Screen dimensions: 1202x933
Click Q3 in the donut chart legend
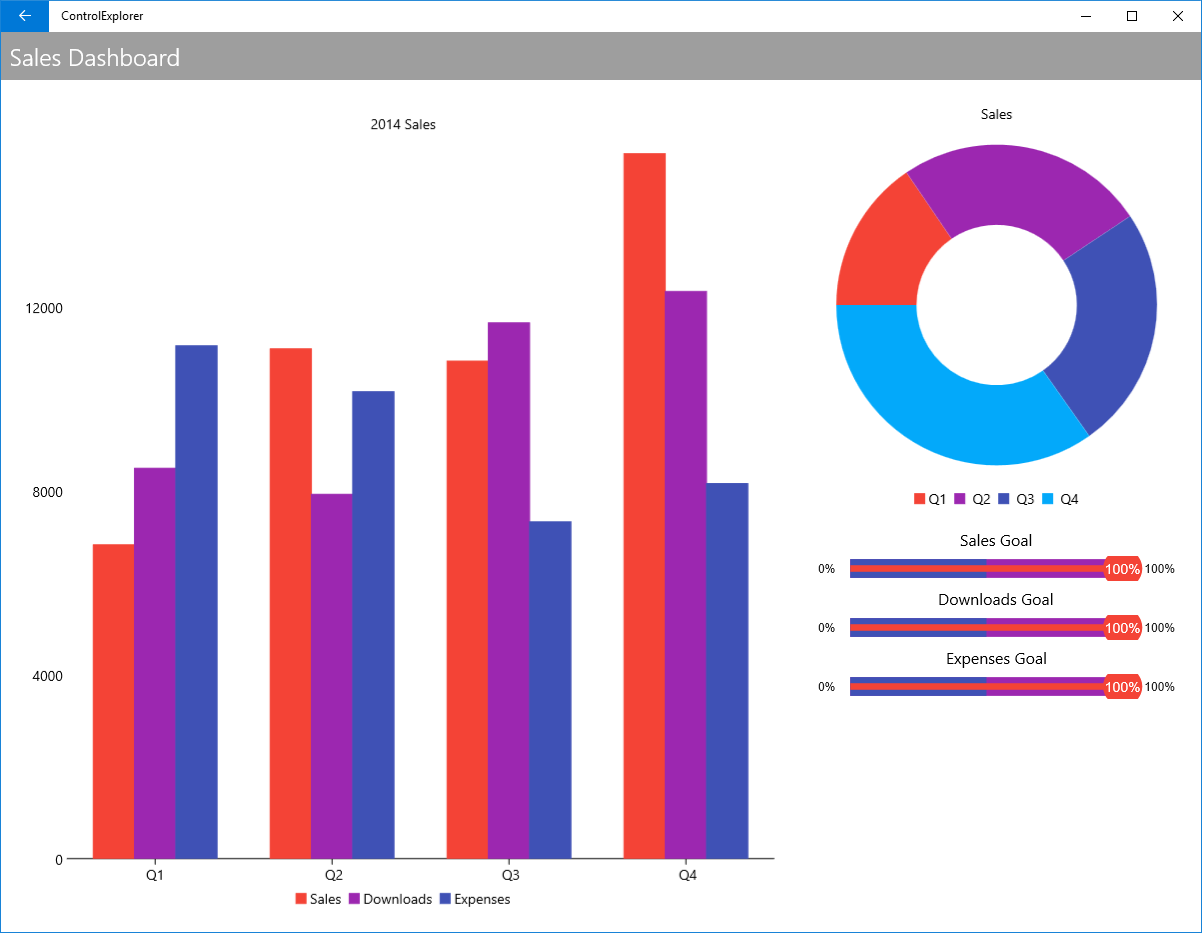click(x=1018, y=499)
